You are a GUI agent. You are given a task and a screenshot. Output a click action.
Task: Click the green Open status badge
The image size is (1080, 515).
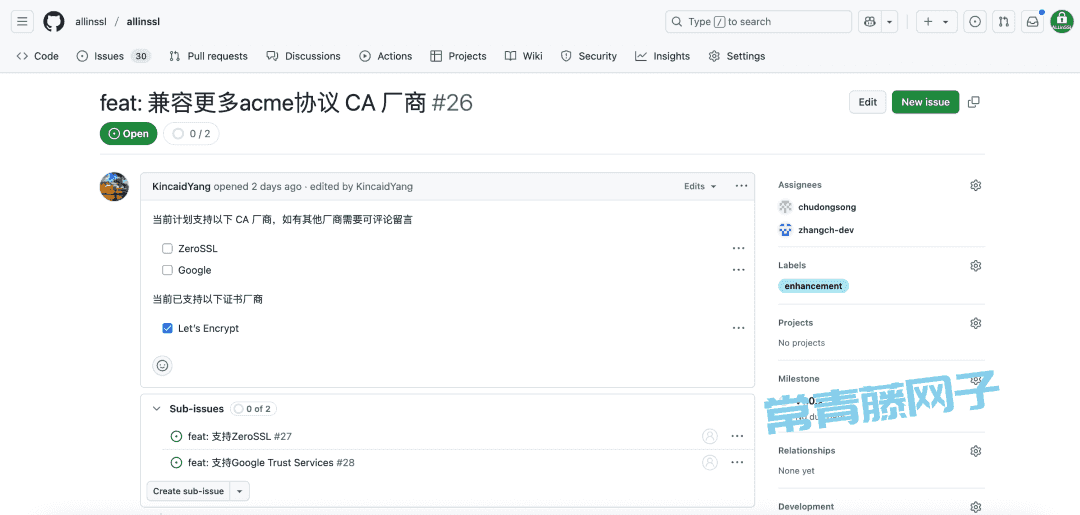(129, 134)
